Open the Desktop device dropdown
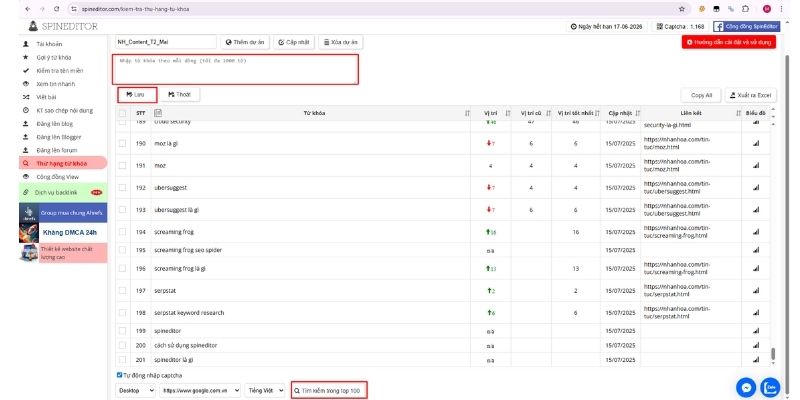 pyautogui.click(x=136, y=390)
